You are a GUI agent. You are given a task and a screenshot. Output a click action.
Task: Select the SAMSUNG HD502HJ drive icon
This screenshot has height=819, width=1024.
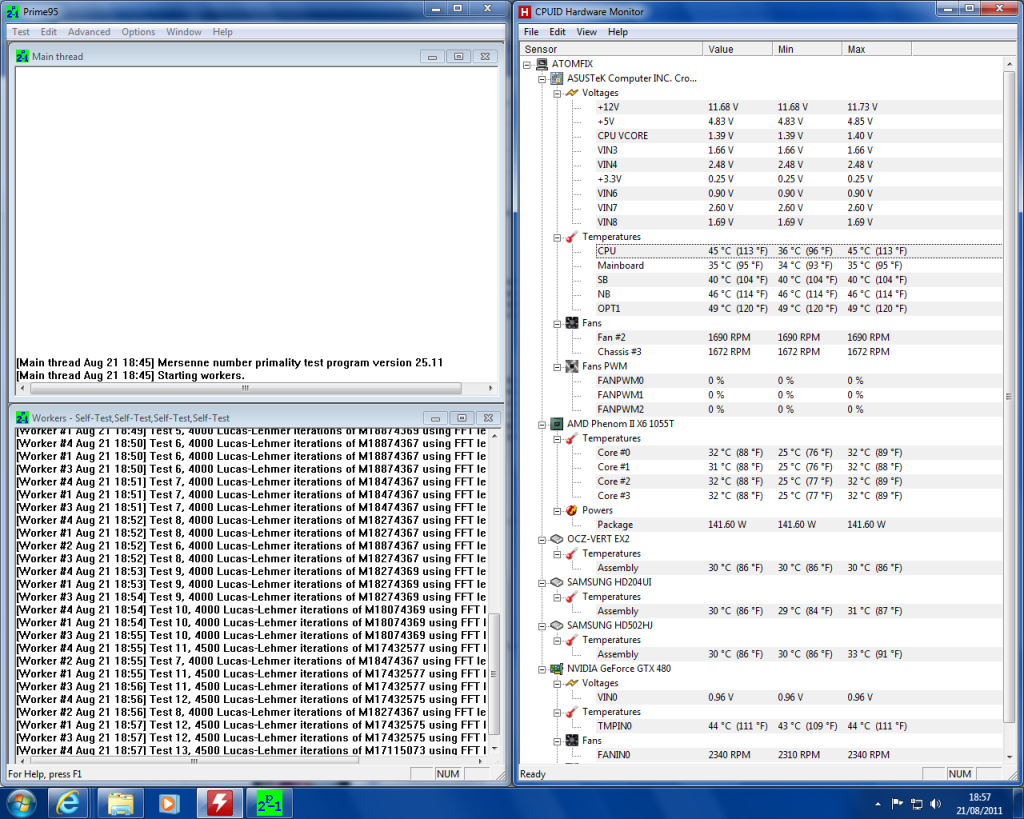[557, 626]
